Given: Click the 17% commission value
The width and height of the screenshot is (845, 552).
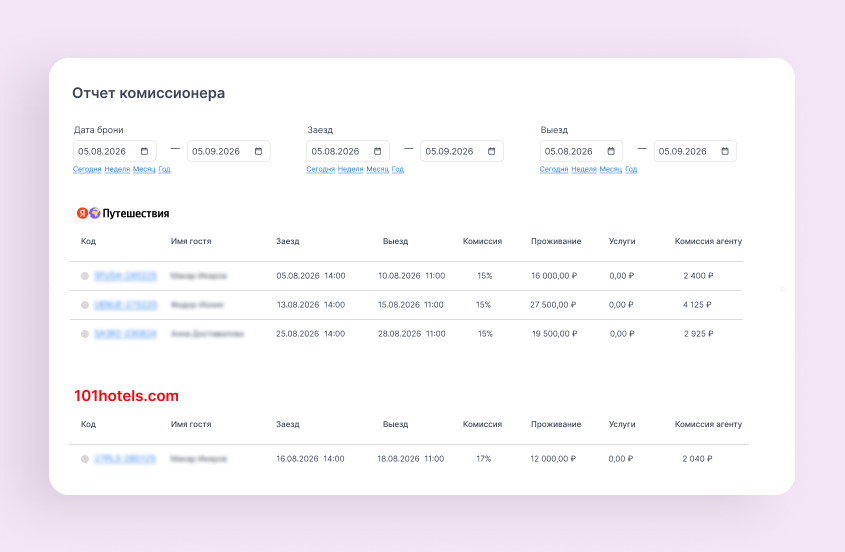Looking at the screenshot, I should click(x=484, y=459).
